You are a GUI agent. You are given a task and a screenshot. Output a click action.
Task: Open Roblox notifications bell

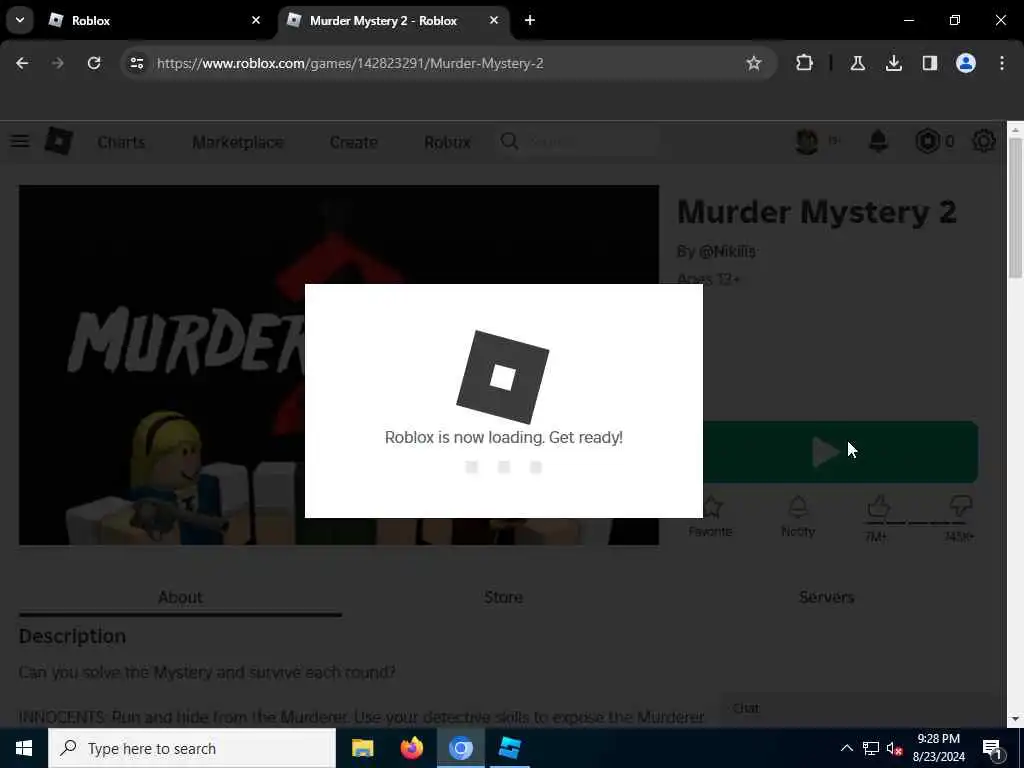coord(878,141)
